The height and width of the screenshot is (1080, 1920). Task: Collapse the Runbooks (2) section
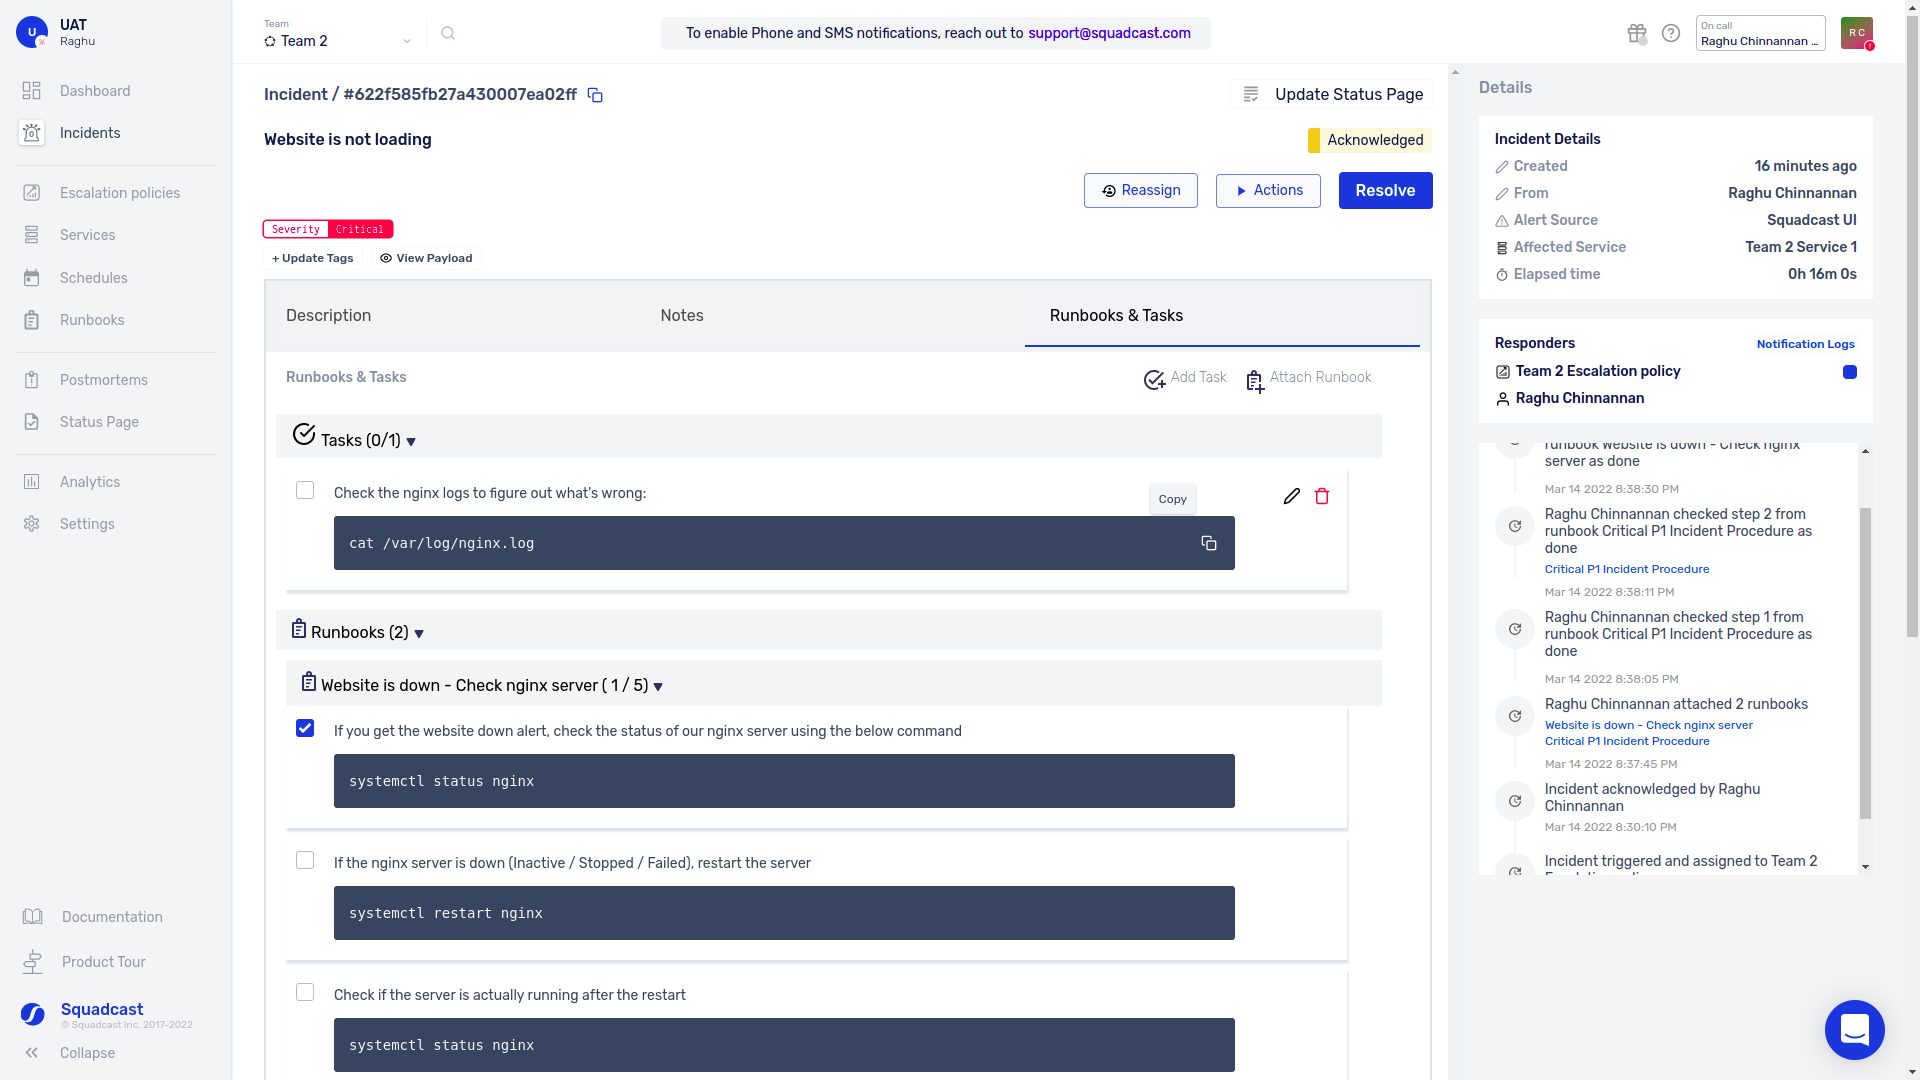tap(420, 632)
